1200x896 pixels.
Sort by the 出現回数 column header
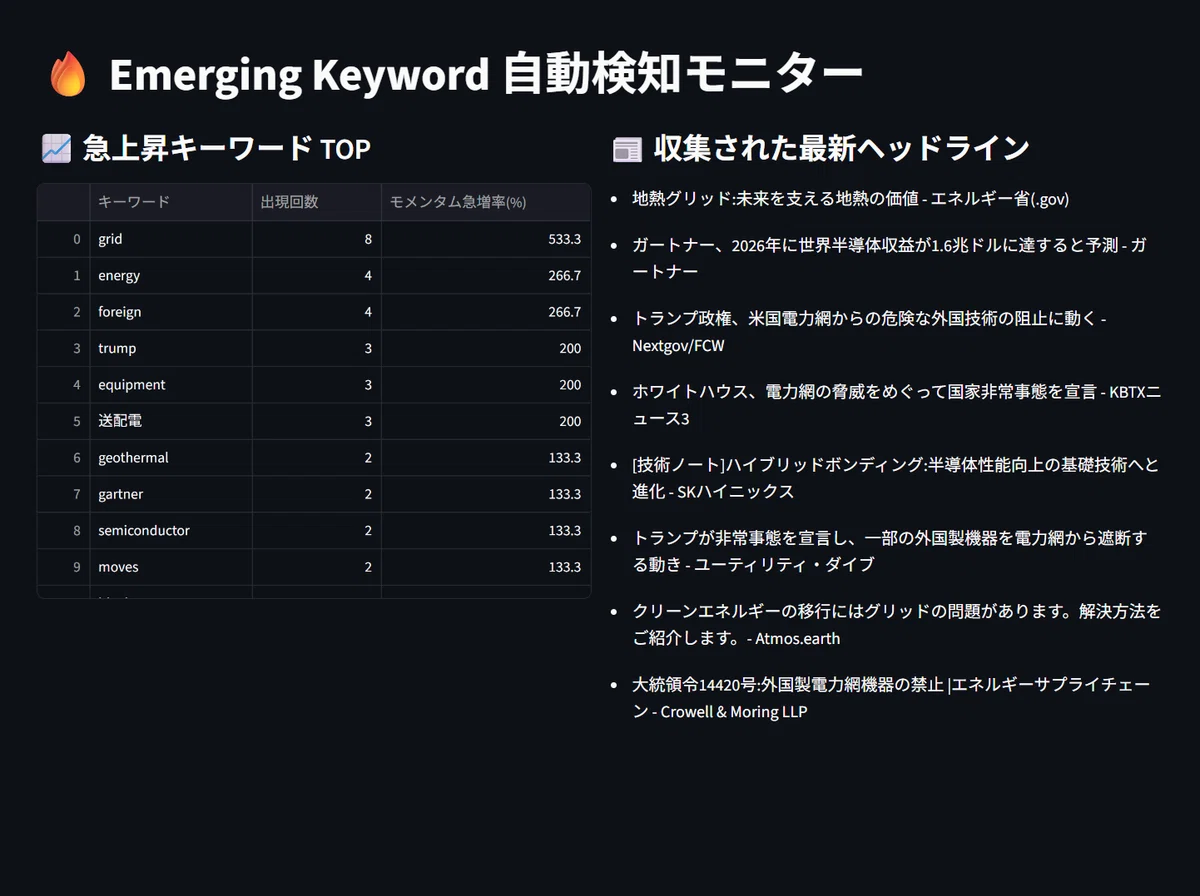click(317, 202)
